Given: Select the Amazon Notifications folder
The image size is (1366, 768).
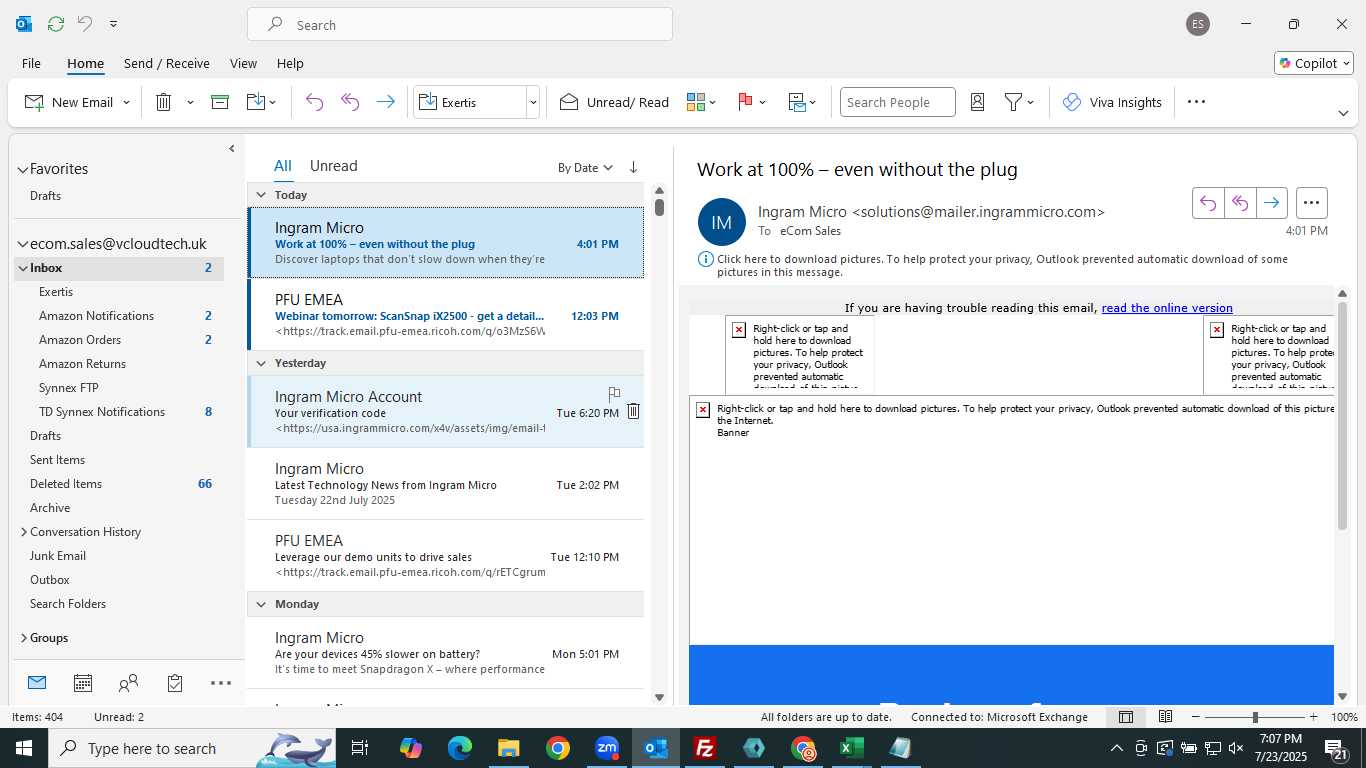Looking at the screenshot, I should click(96, 316).
